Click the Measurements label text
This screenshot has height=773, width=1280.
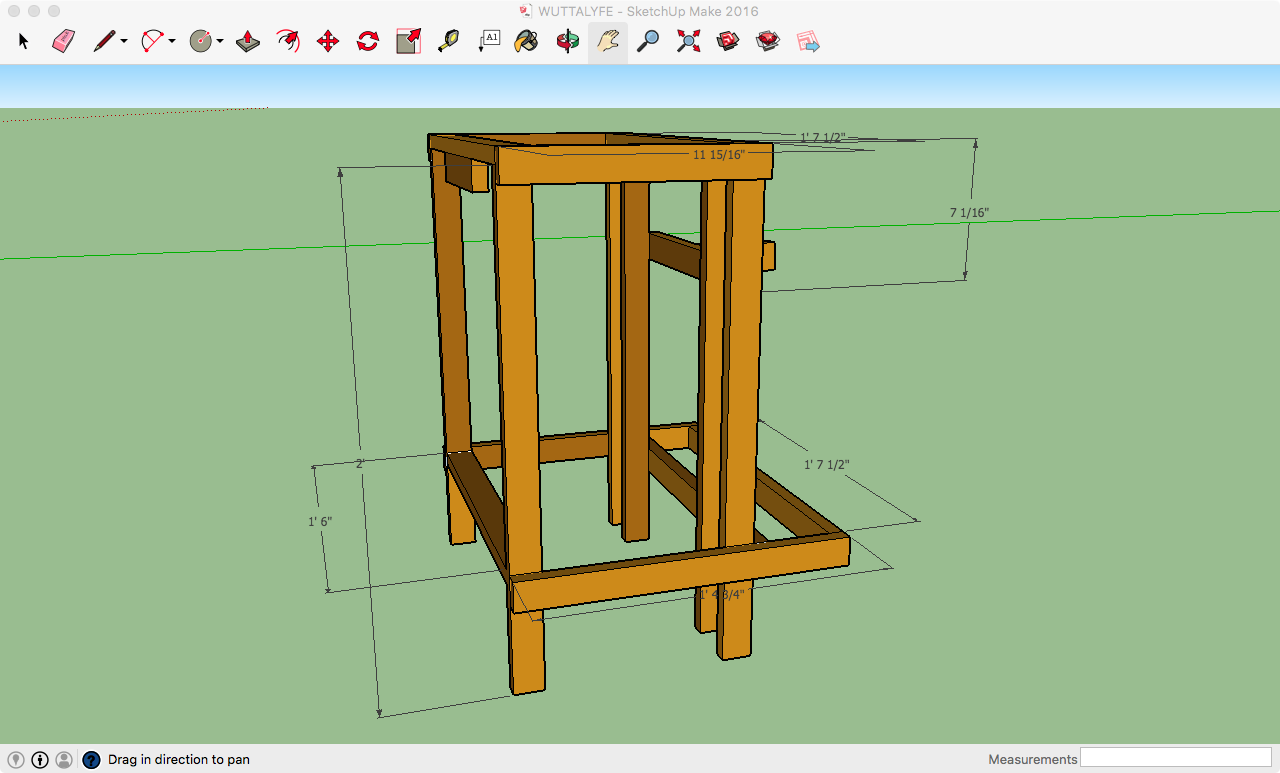pos(1033,759)
